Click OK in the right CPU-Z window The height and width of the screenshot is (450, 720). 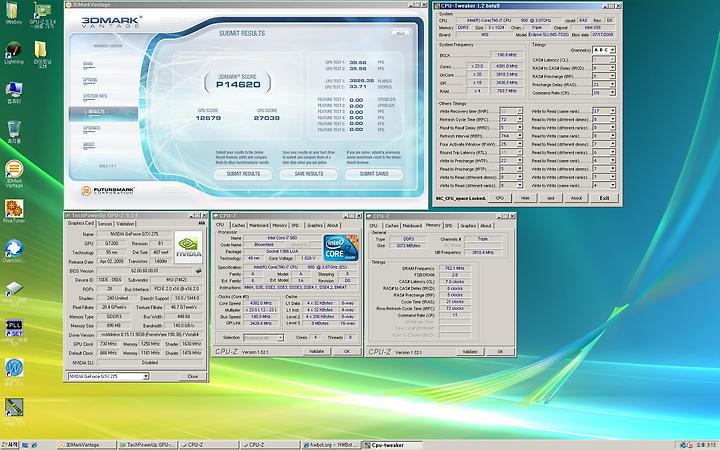(x=500, y=351)
